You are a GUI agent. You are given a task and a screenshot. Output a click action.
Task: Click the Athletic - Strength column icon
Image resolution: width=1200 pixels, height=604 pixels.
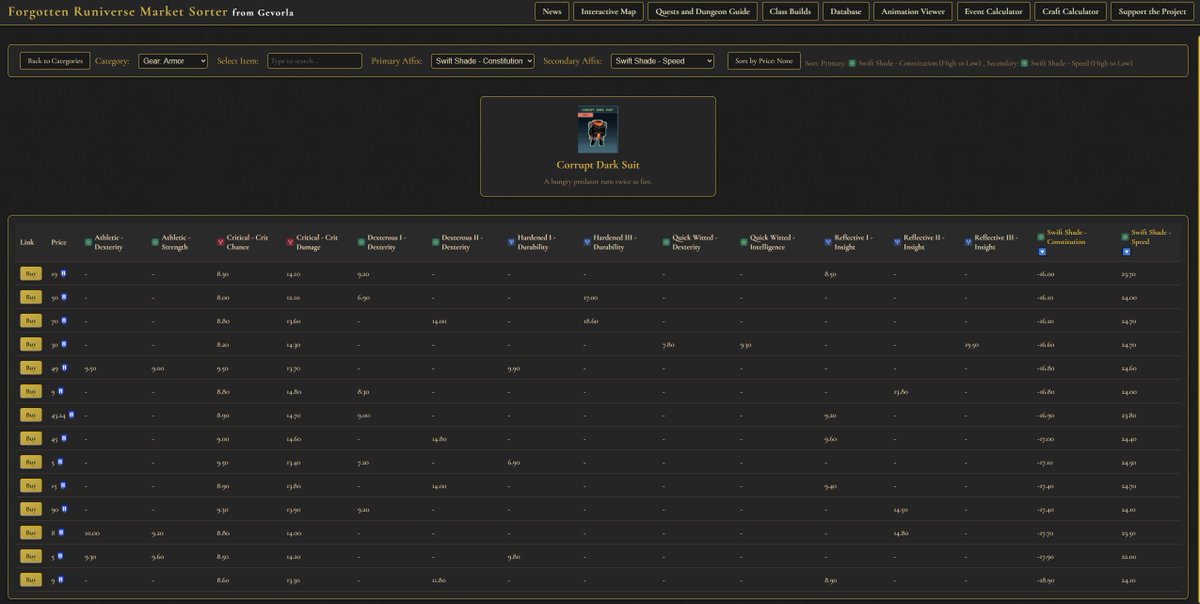(x=155, y=242)
